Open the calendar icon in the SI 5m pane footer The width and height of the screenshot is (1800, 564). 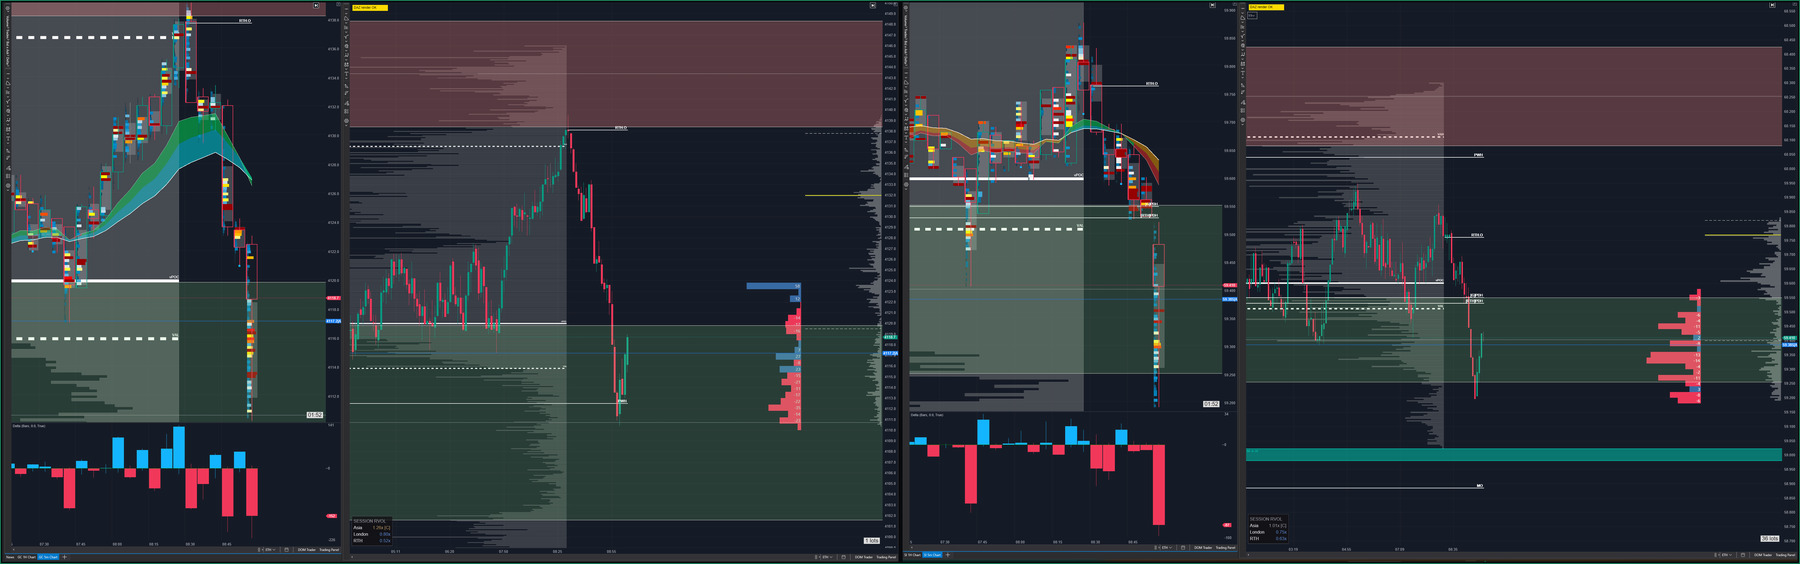(x=1183, y=547)
